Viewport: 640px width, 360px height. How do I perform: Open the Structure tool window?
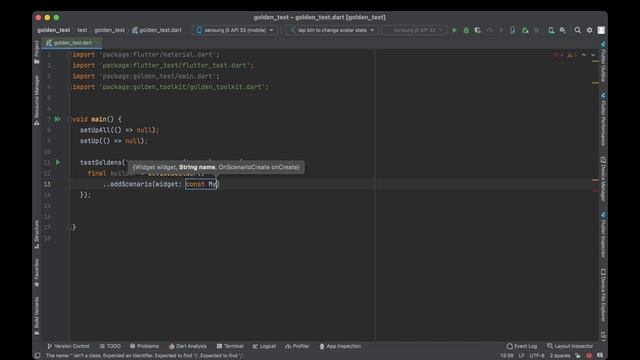click(x=37, y=234)
